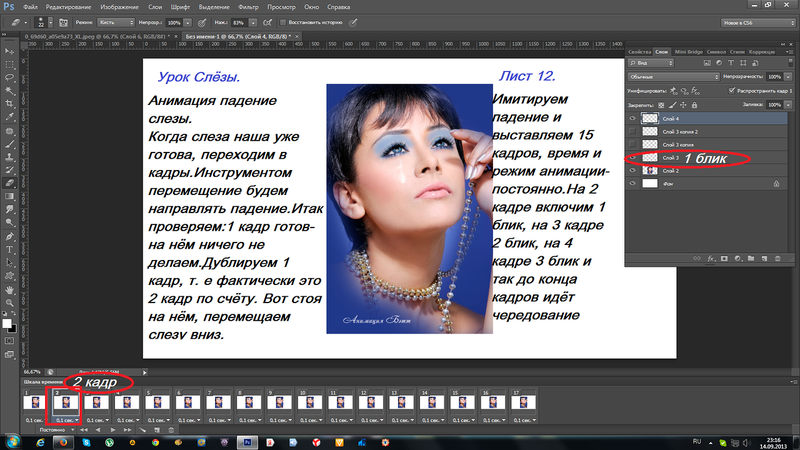Show layer 'Слой 3 копия 2'
The image size is (800, 450).
(633, 132)
